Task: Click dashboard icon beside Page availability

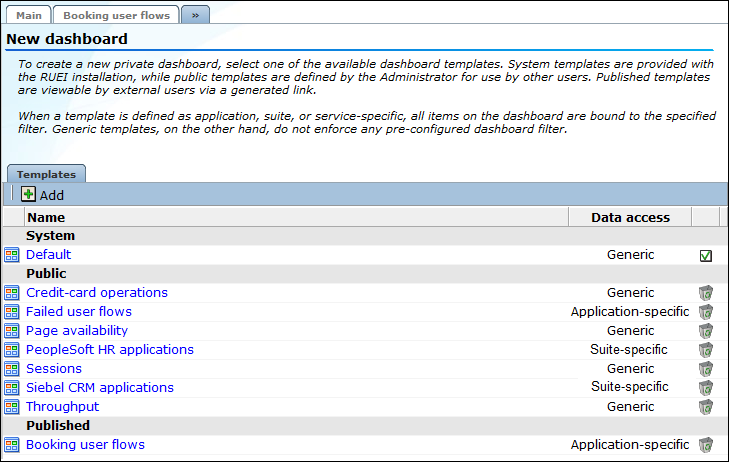Action: pyautogui.click(x=12, y=331)
